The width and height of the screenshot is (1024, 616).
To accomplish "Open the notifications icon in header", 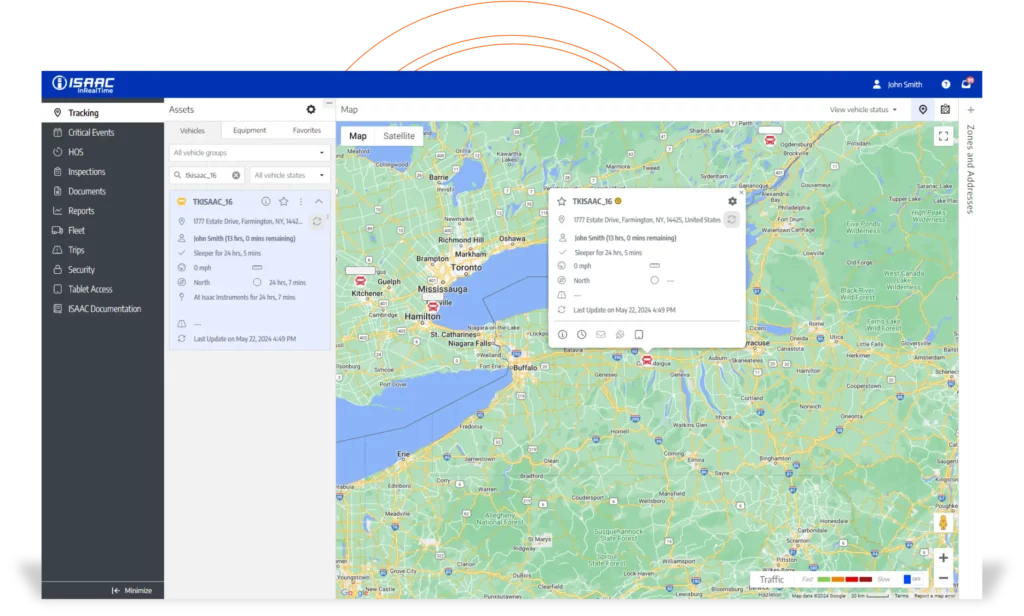I will click(x=967, y=83).
